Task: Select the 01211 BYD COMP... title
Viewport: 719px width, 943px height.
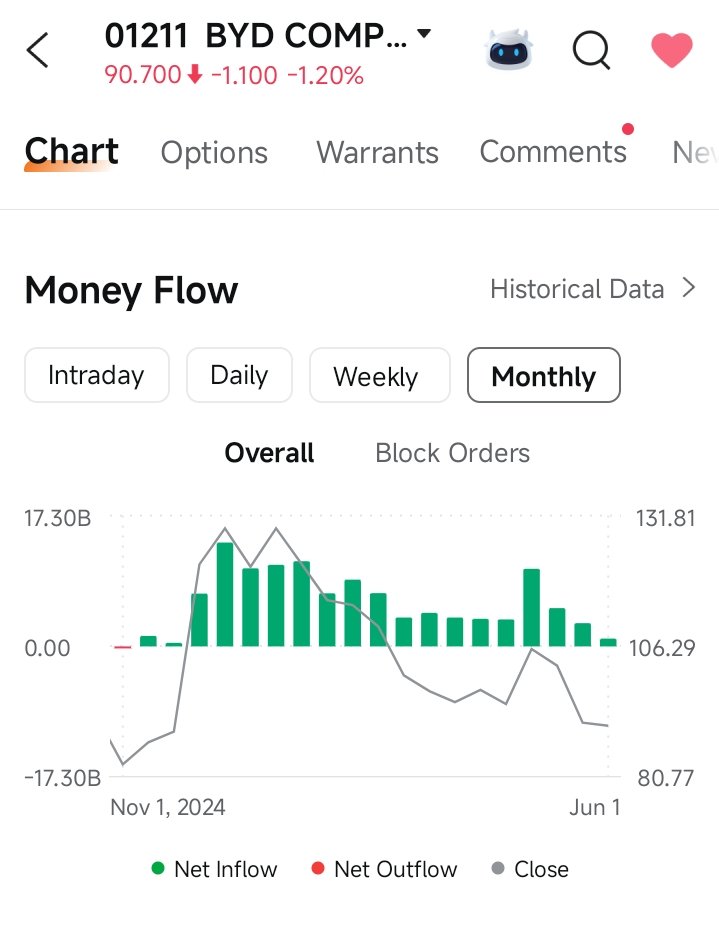Action: point(255,35)
